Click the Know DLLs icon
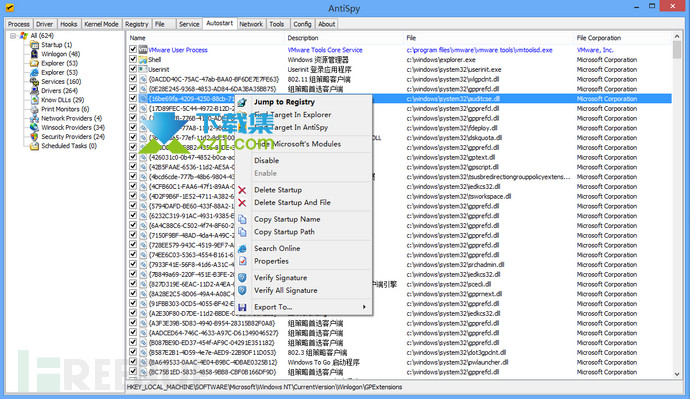The width and height of the screenshot is (690, 399). pos(34,100)
